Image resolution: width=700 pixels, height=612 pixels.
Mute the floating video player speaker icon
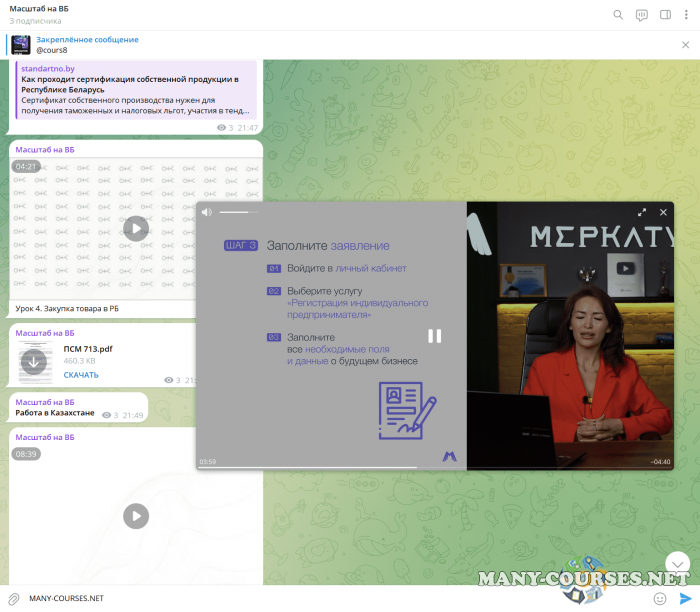click(207, 212)
